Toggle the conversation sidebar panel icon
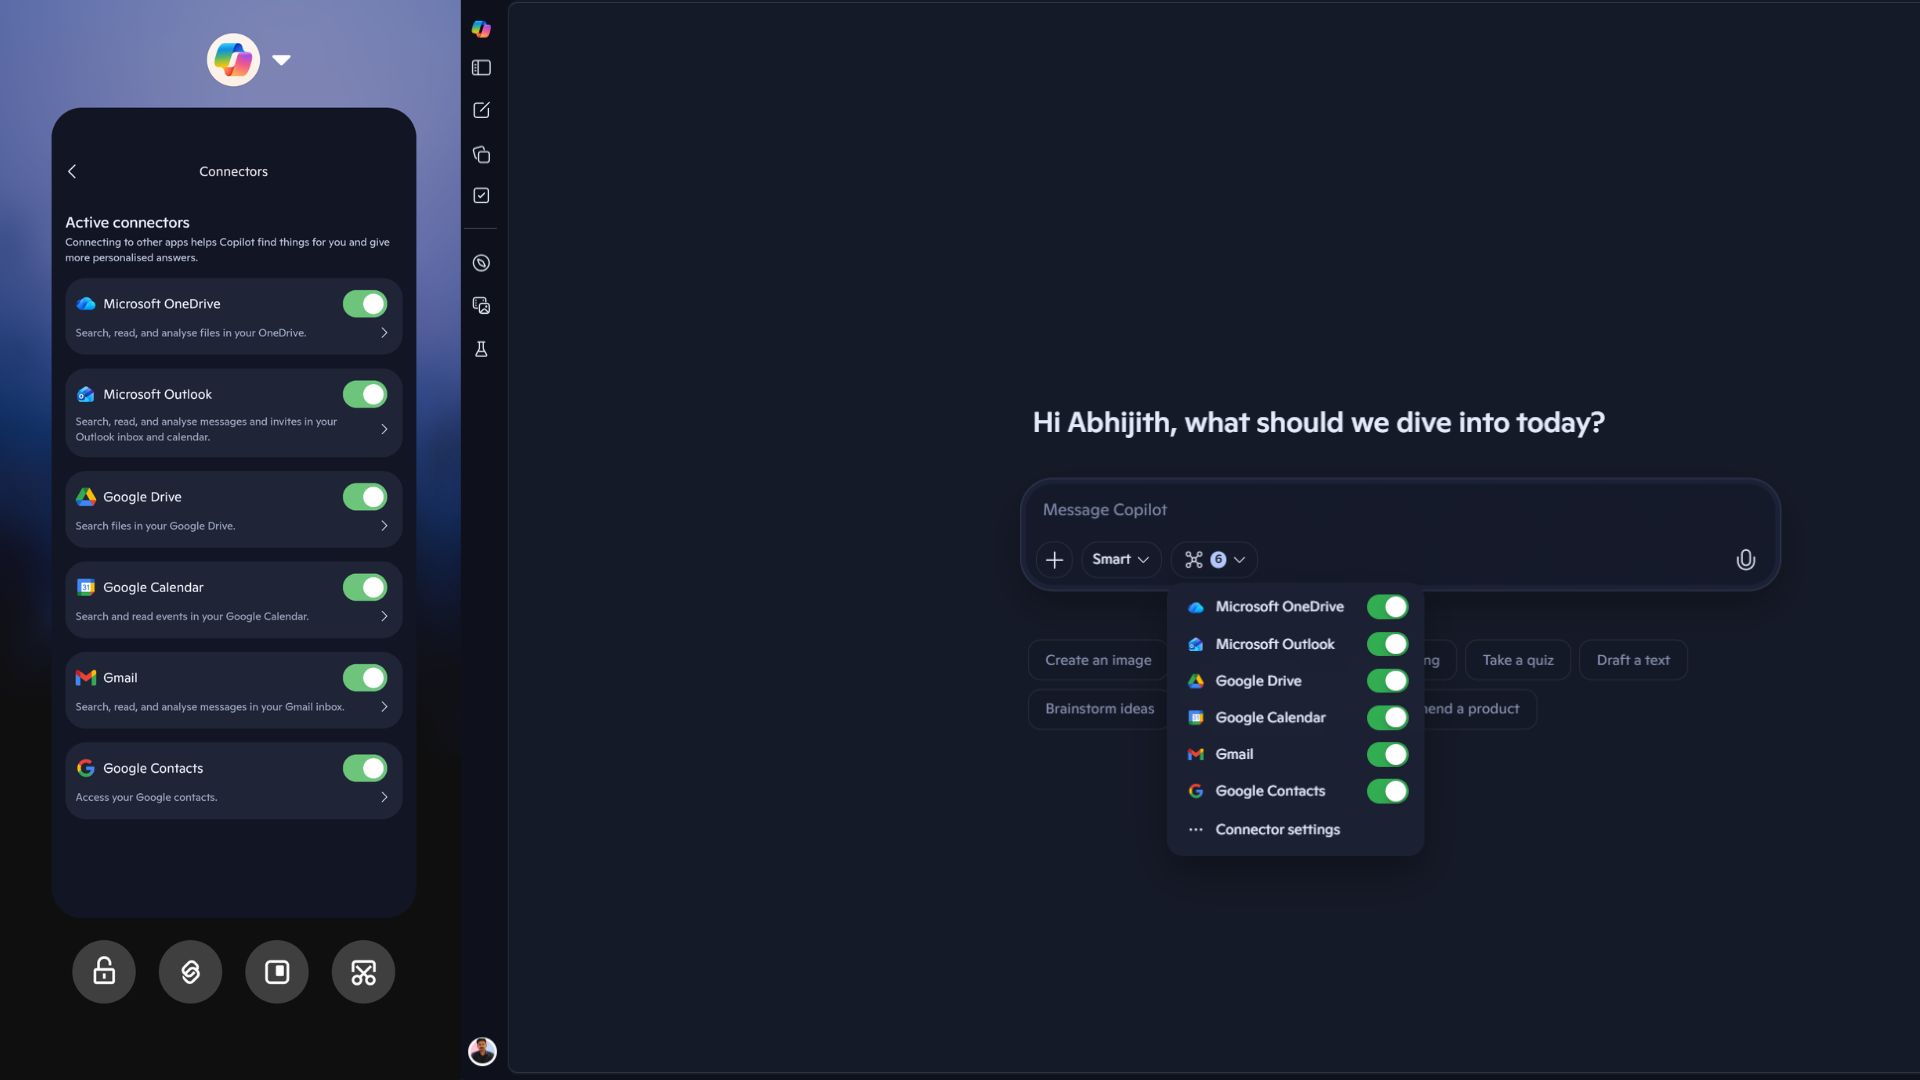1920x1080 pixels. point(482,67)
